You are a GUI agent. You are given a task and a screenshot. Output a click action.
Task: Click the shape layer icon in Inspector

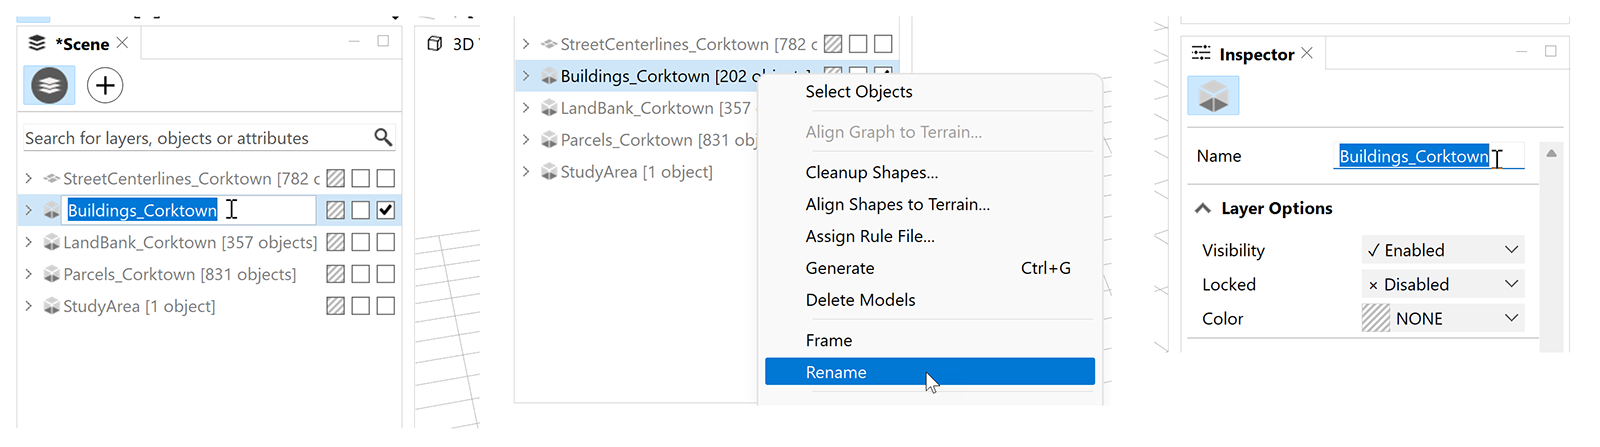pos(1213,96)
